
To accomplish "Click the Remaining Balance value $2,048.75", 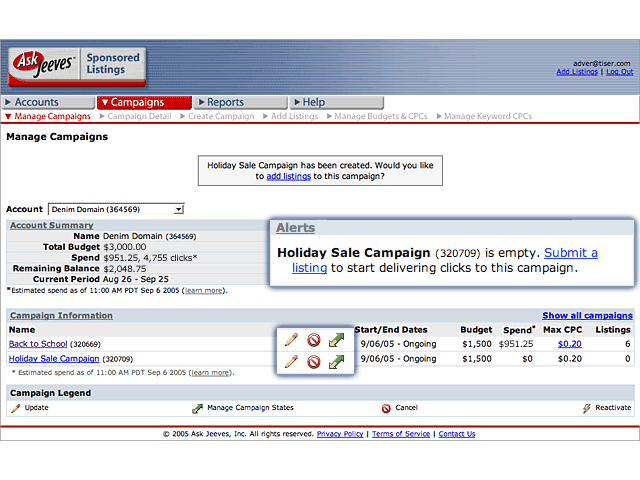I will tap(124, 269).
